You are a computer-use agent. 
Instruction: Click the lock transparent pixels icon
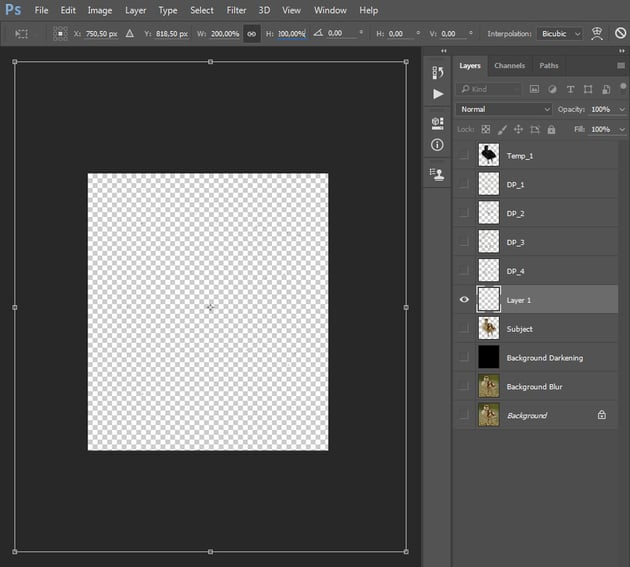[486, 129]
